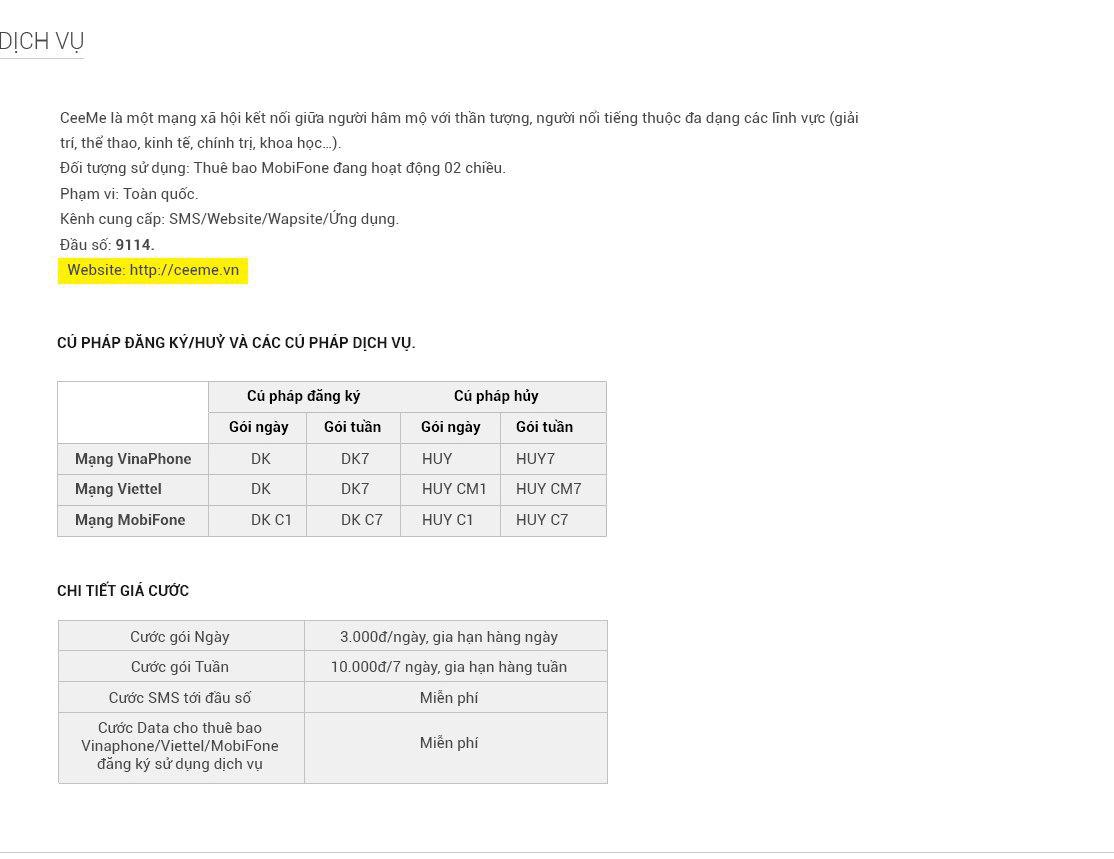Screen dimensions: 1114x859
Task: Open the http://ceeme.vn website link
Action: coord(184,270)
